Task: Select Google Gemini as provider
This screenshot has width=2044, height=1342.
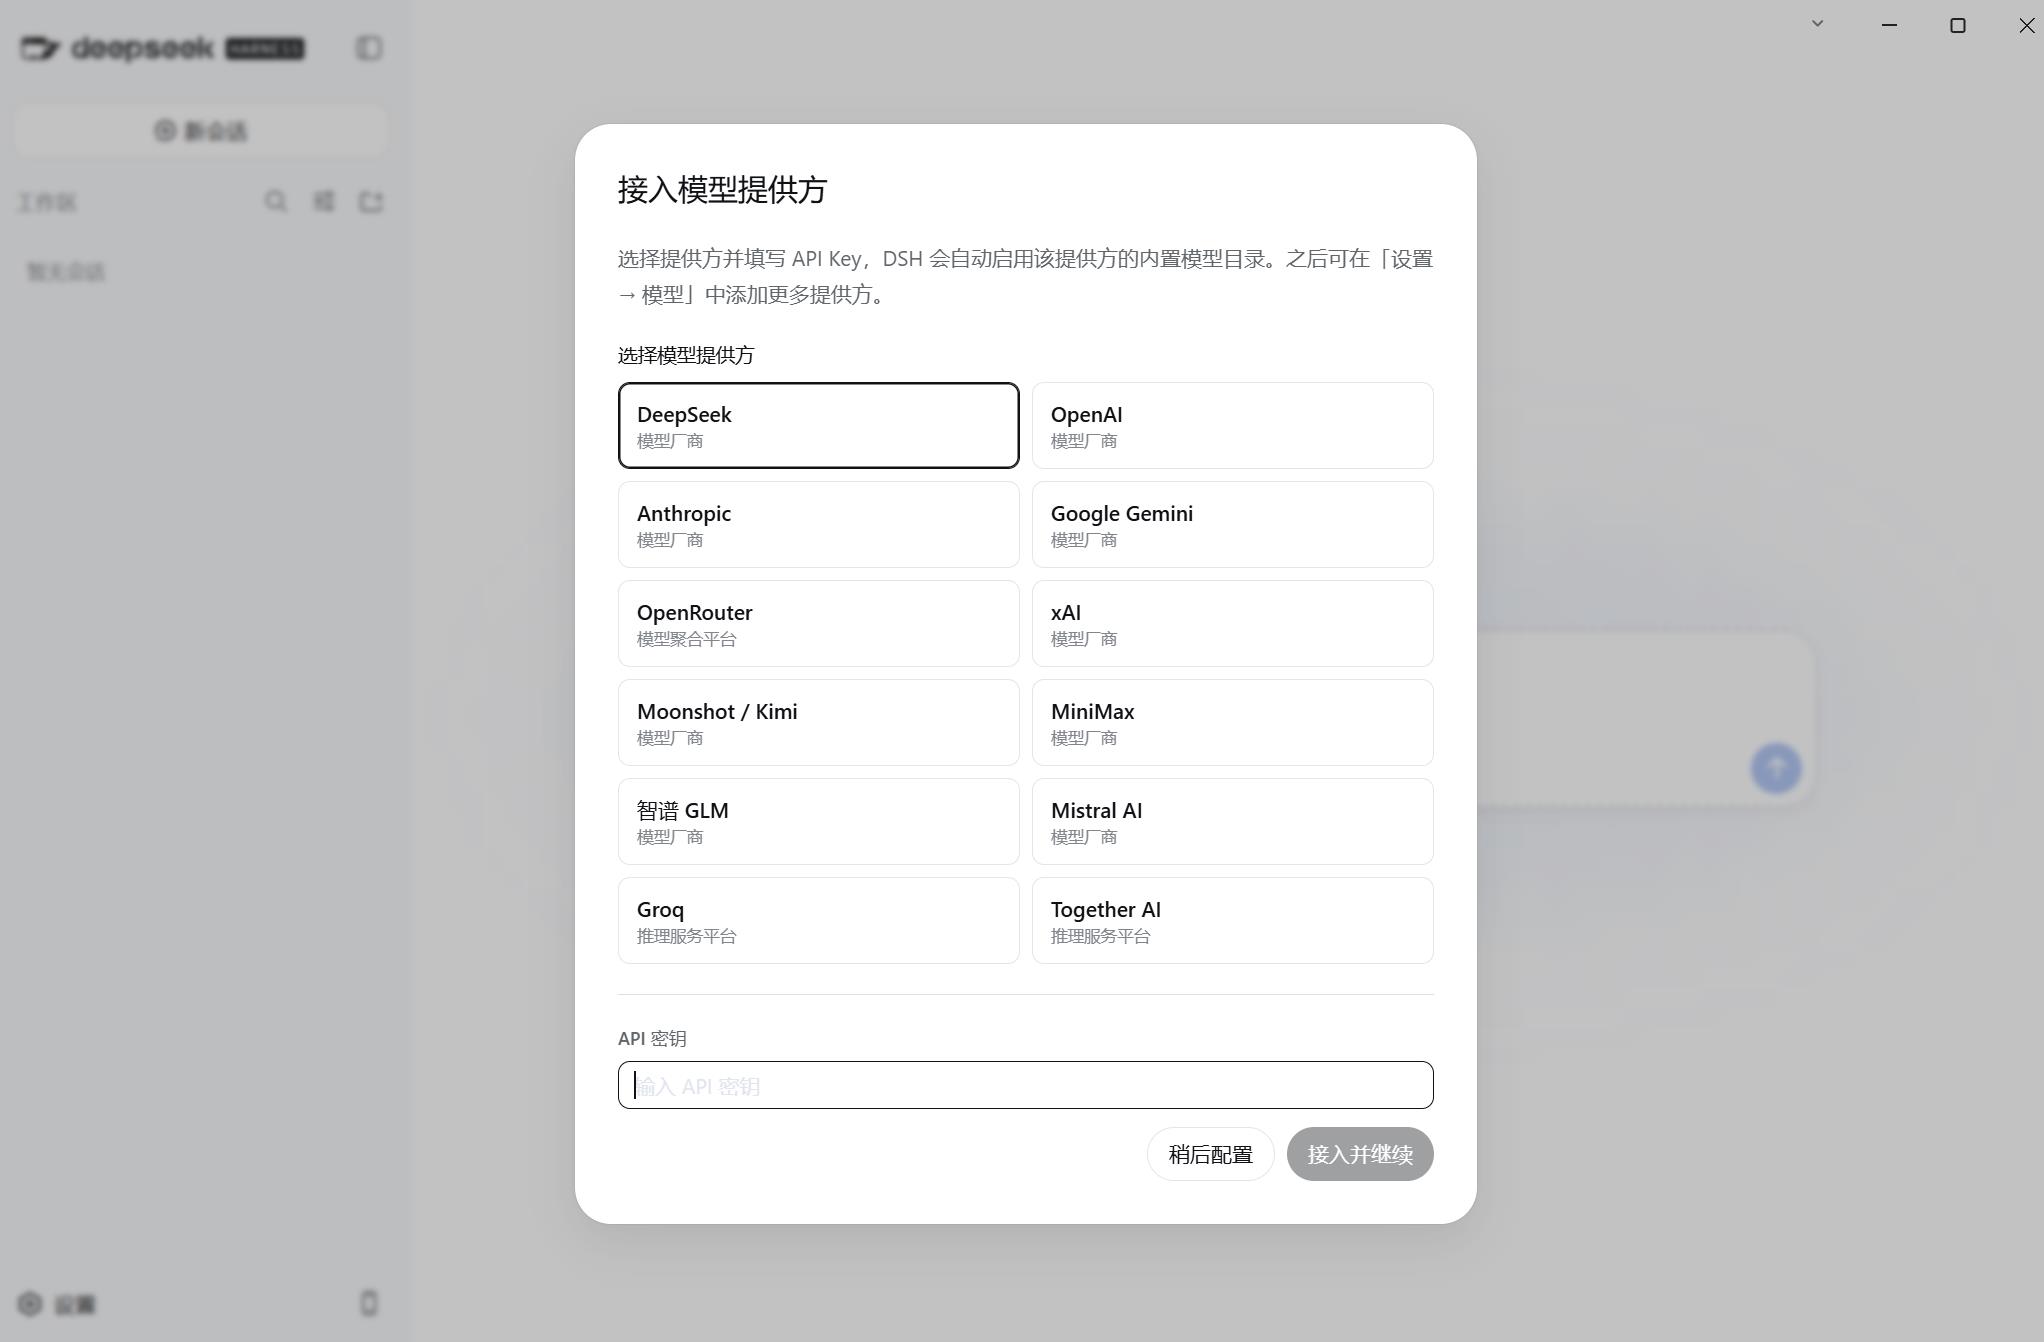Action: pyautogui.click(x=1232, y=524)
